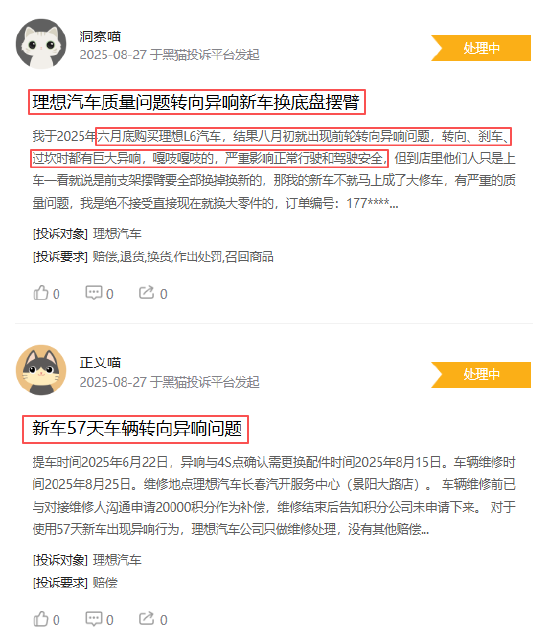Viewport: 550px width, 643px height.
Task: Open the 正义喵 username profile
Action: pyautogui.click(x=100, y=363)
